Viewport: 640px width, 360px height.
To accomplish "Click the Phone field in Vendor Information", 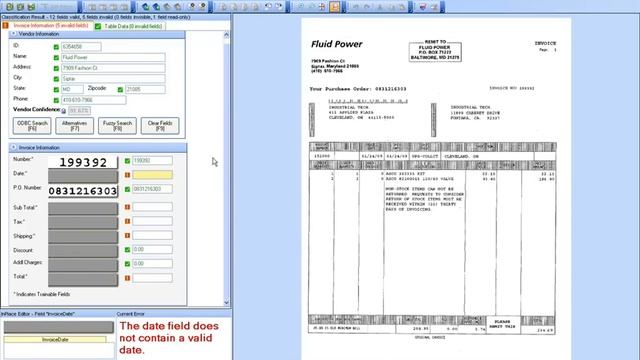I will [93, 100].
